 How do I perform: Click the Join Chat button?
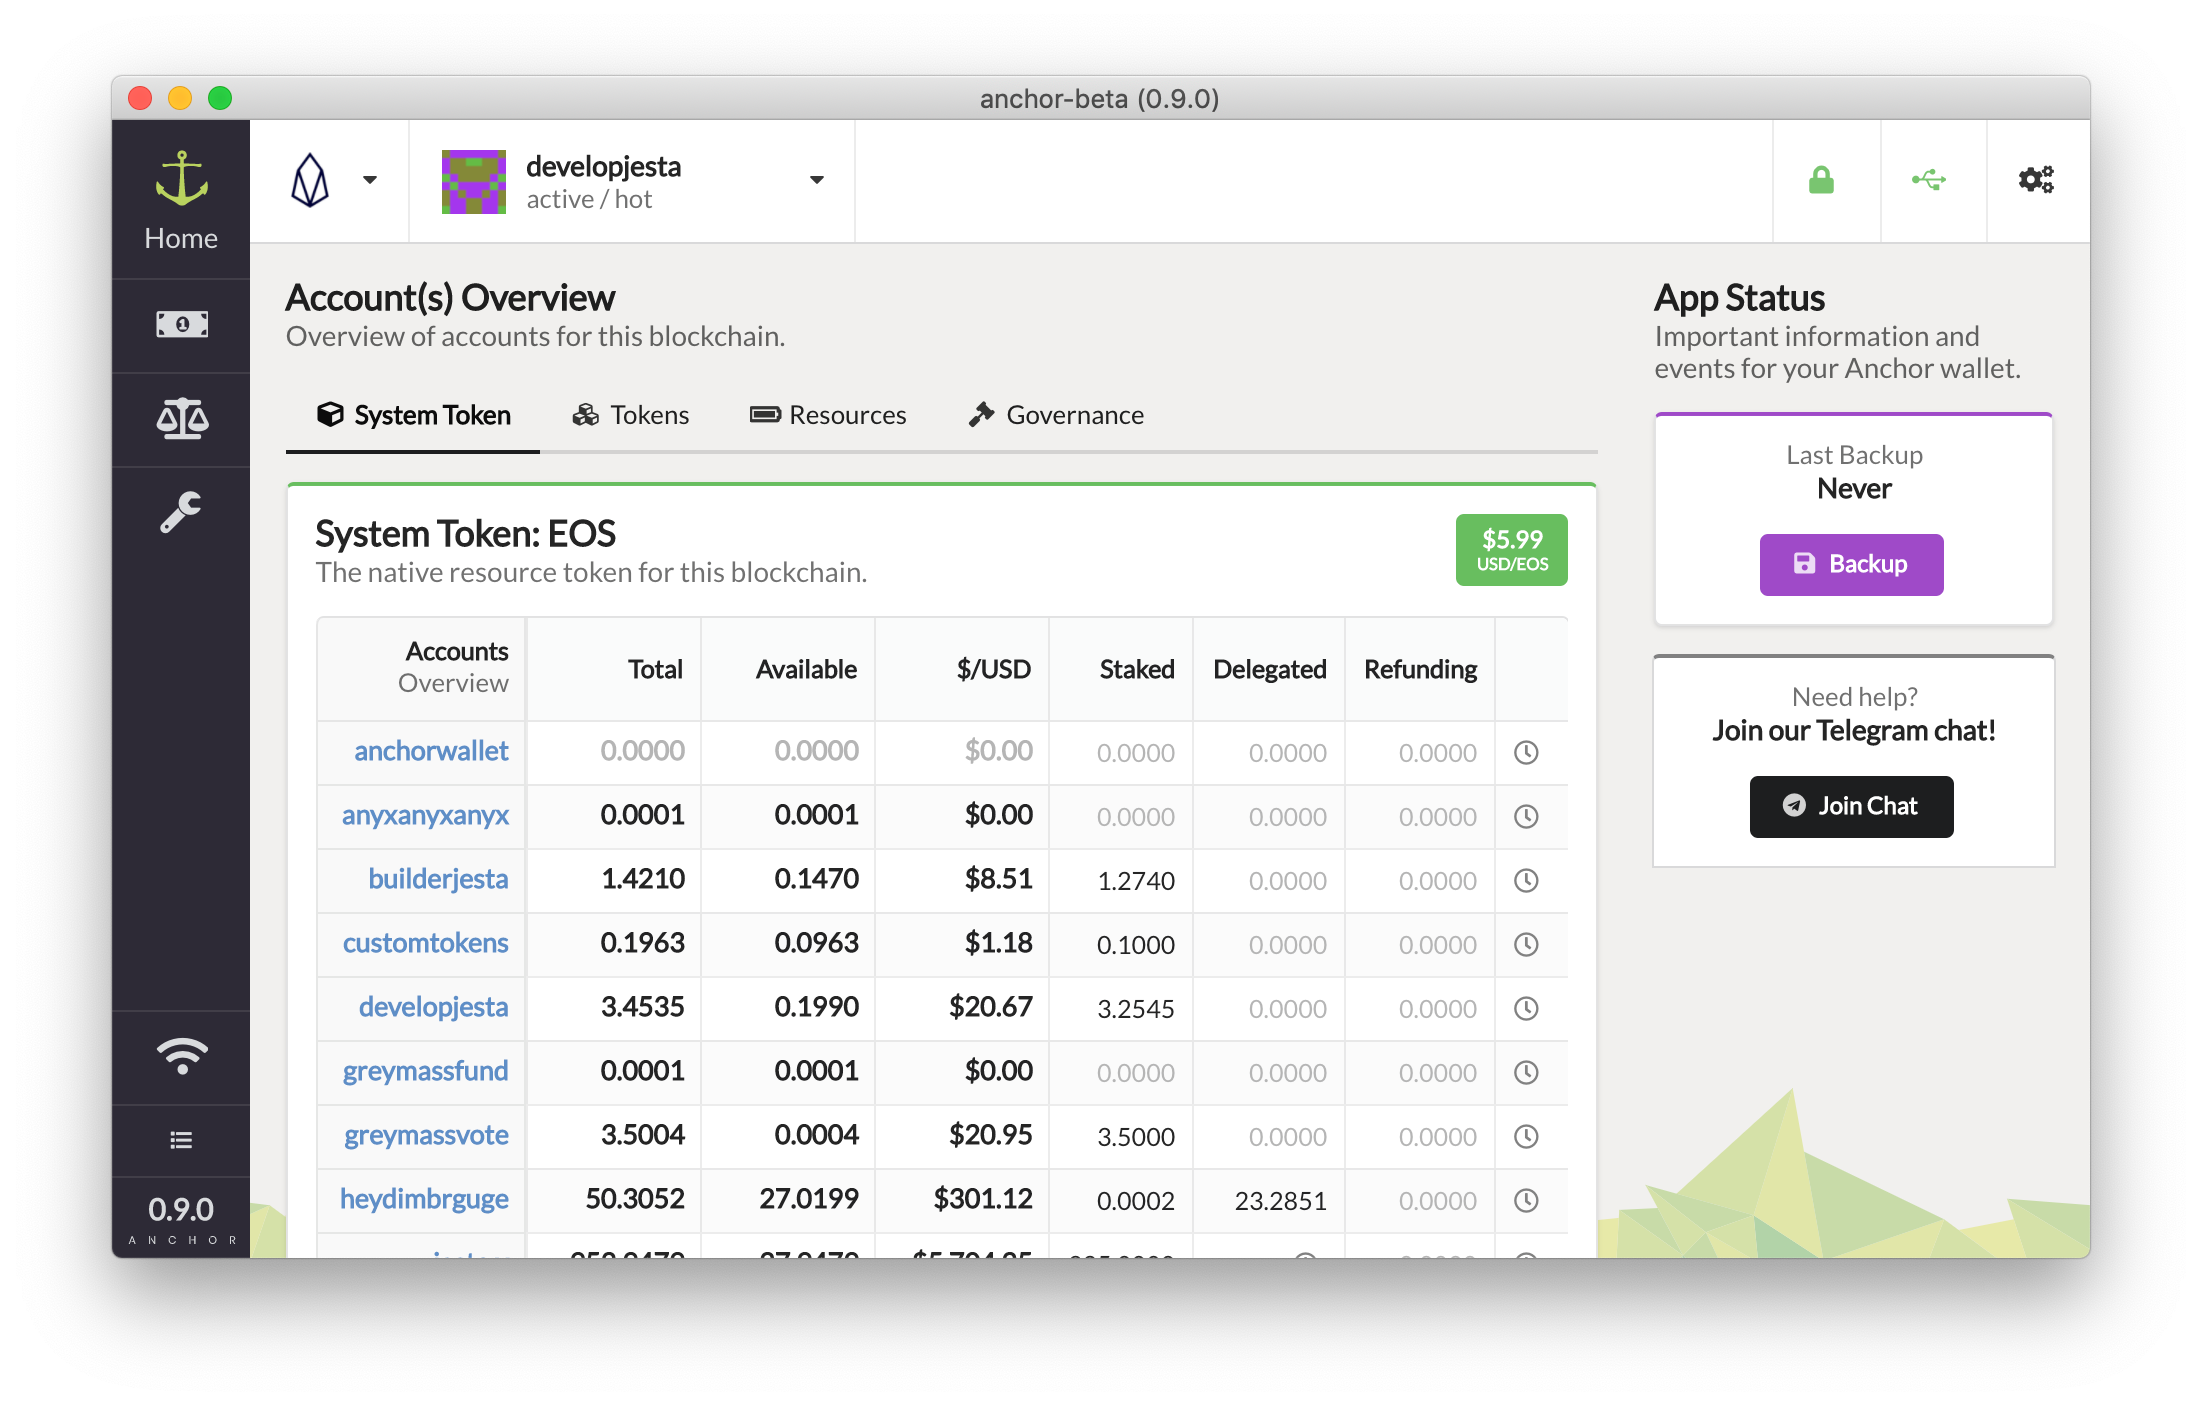click(1851, 807)
